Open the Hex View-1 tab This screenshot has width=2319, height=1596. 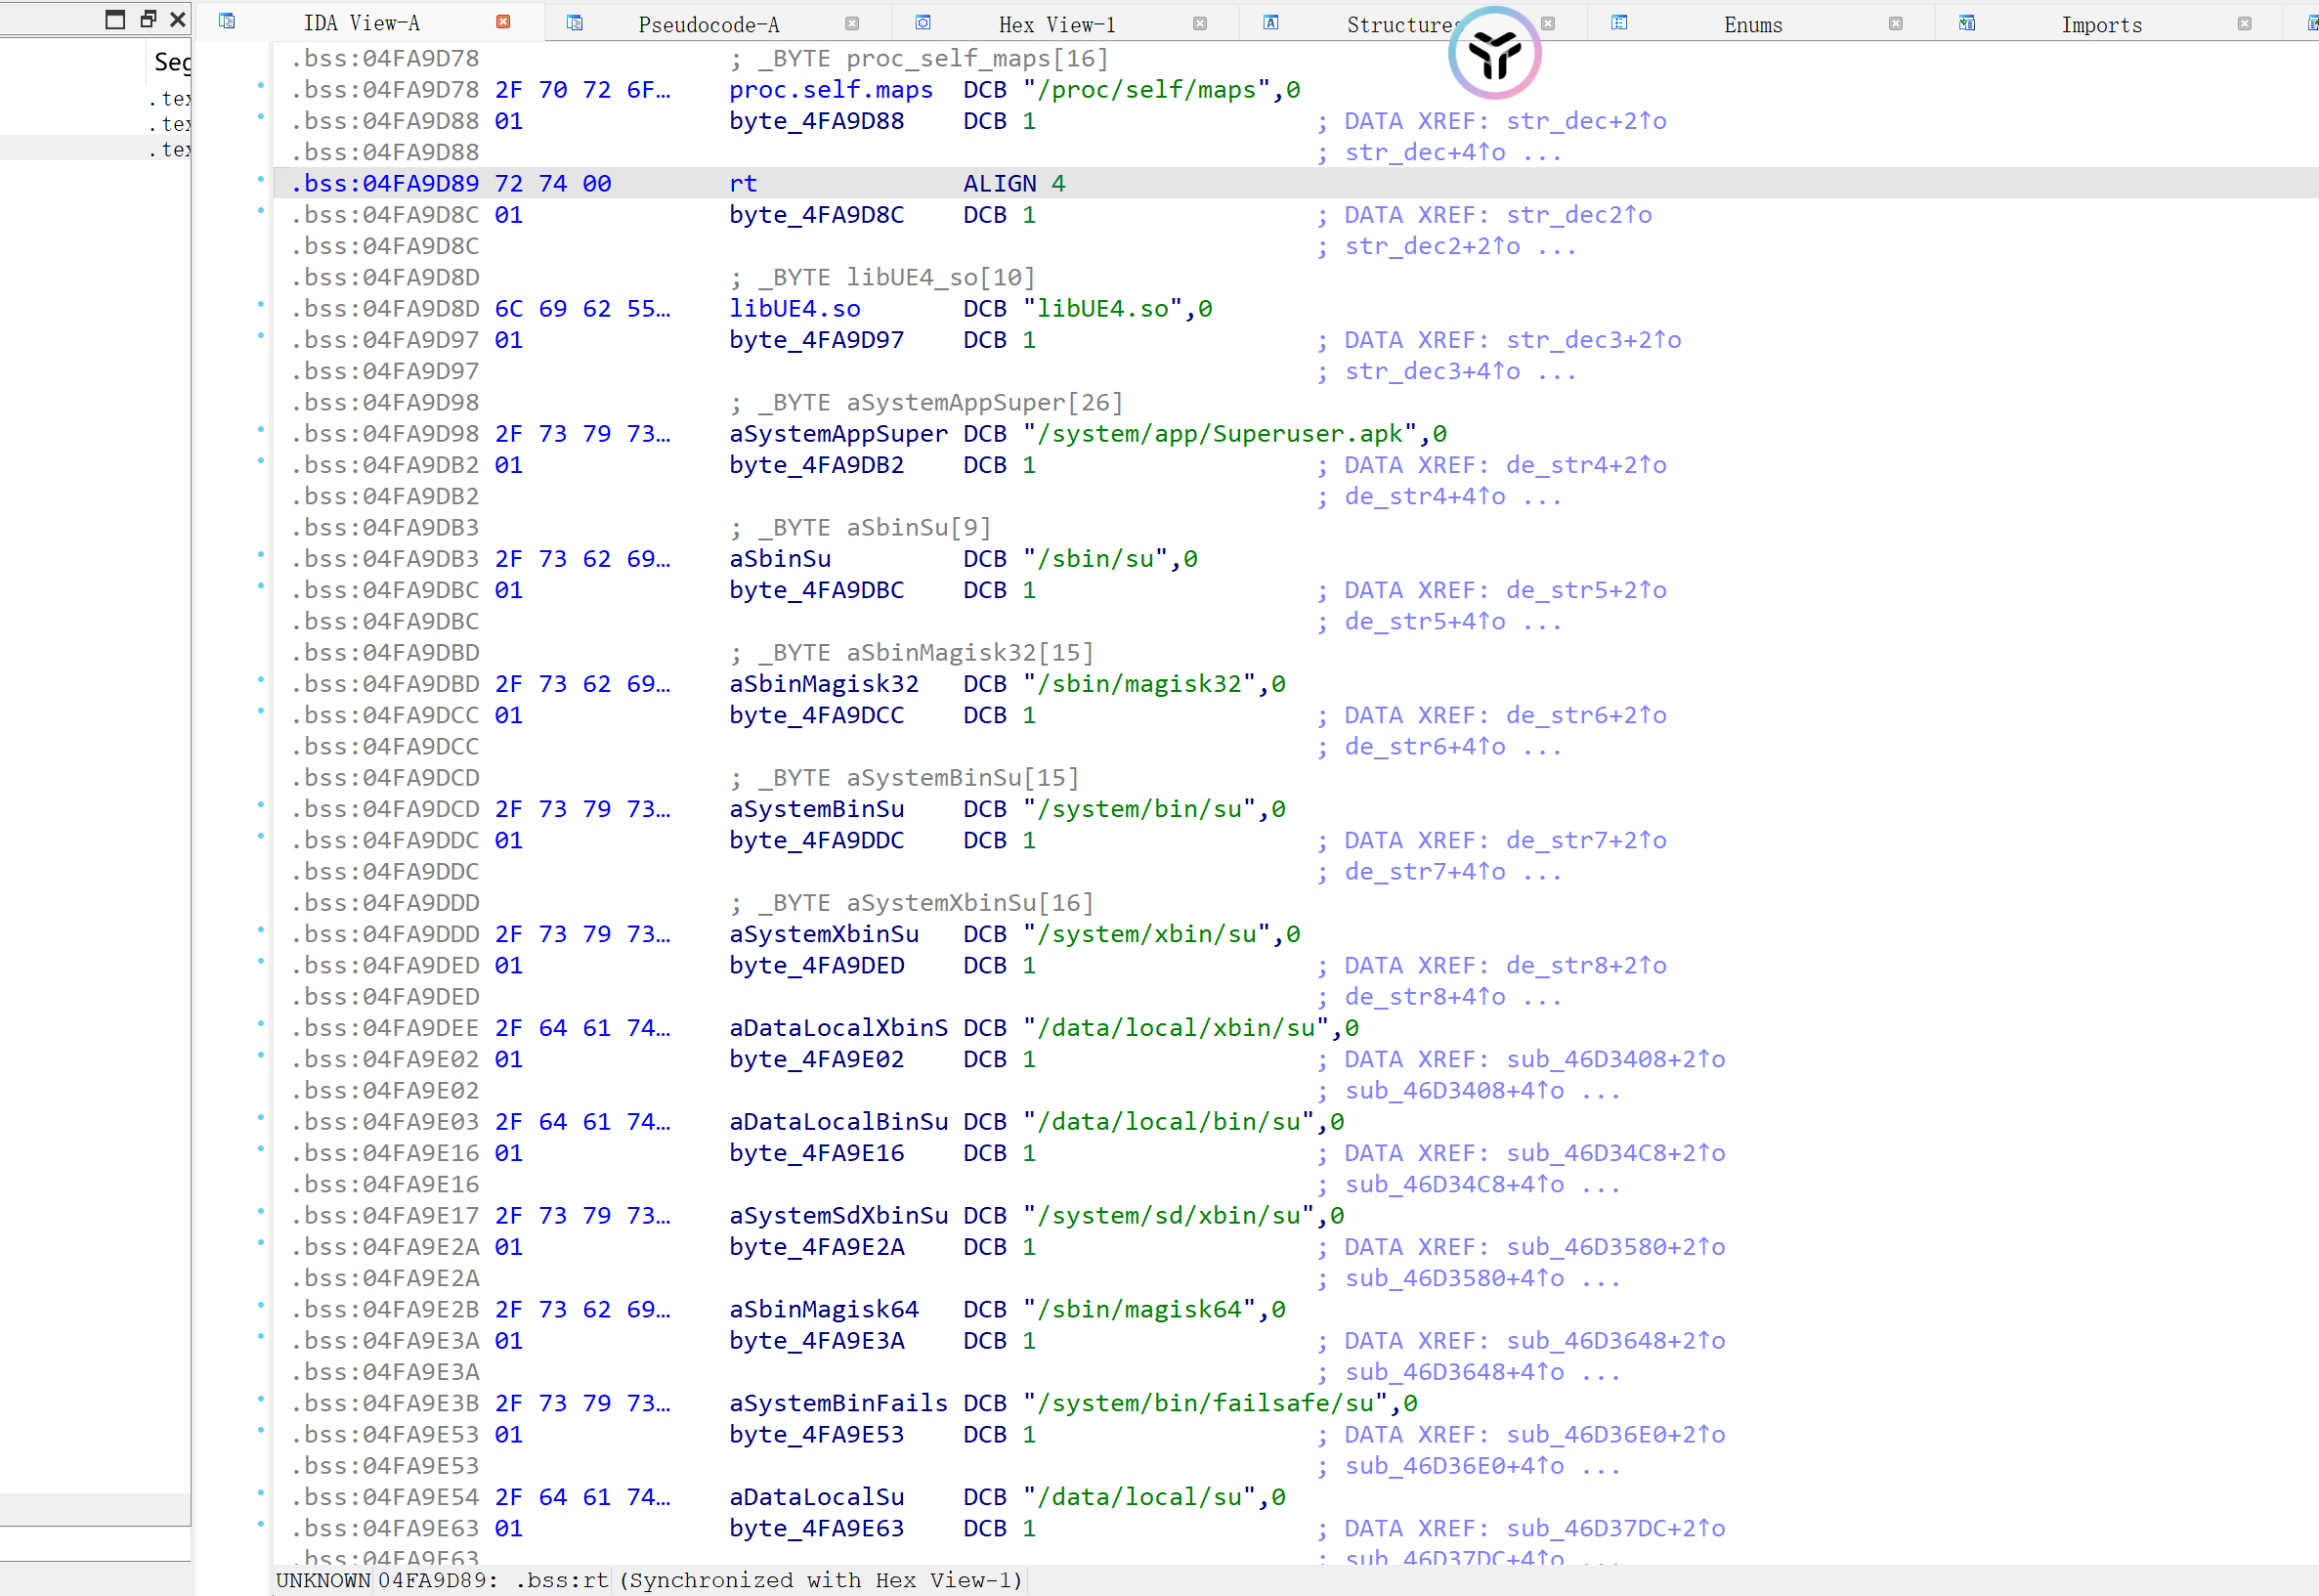[1057, 24]
